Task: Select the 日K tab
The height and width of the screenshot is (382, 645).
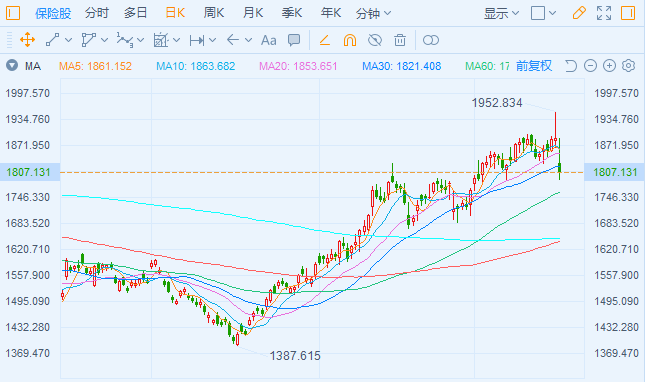Action: tap(175, 13)
